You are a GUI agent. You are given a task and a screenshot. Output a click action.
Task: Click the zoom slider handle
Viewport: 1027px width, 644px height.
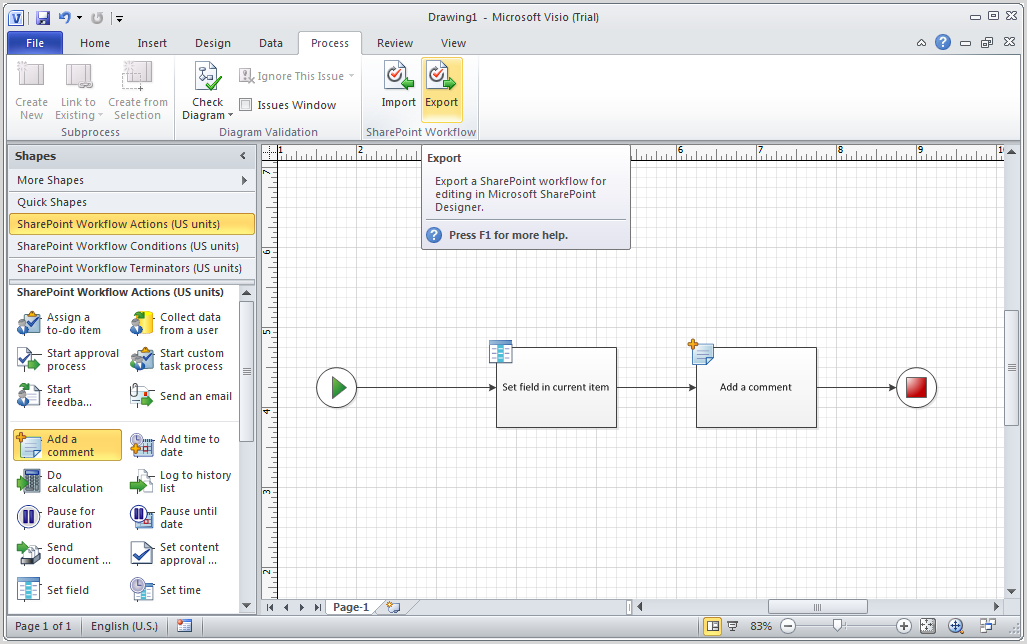pyautogui.click(x=837, y=626)
